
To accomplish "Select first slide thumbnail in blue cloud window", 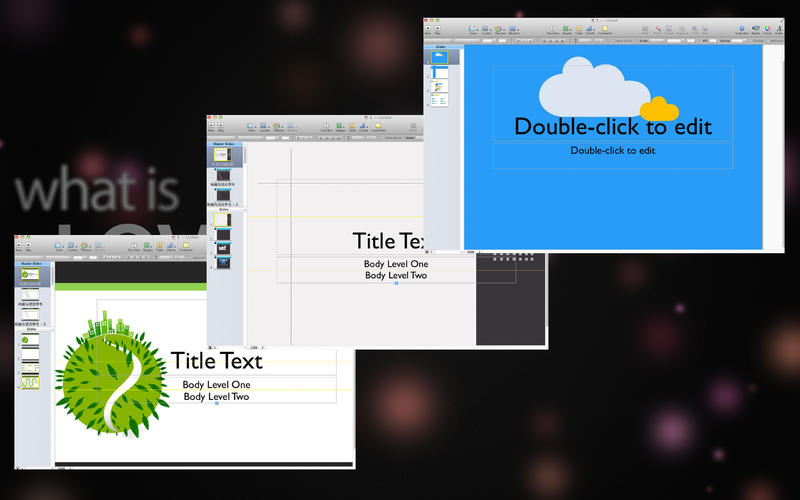I will tap(439, 57).
